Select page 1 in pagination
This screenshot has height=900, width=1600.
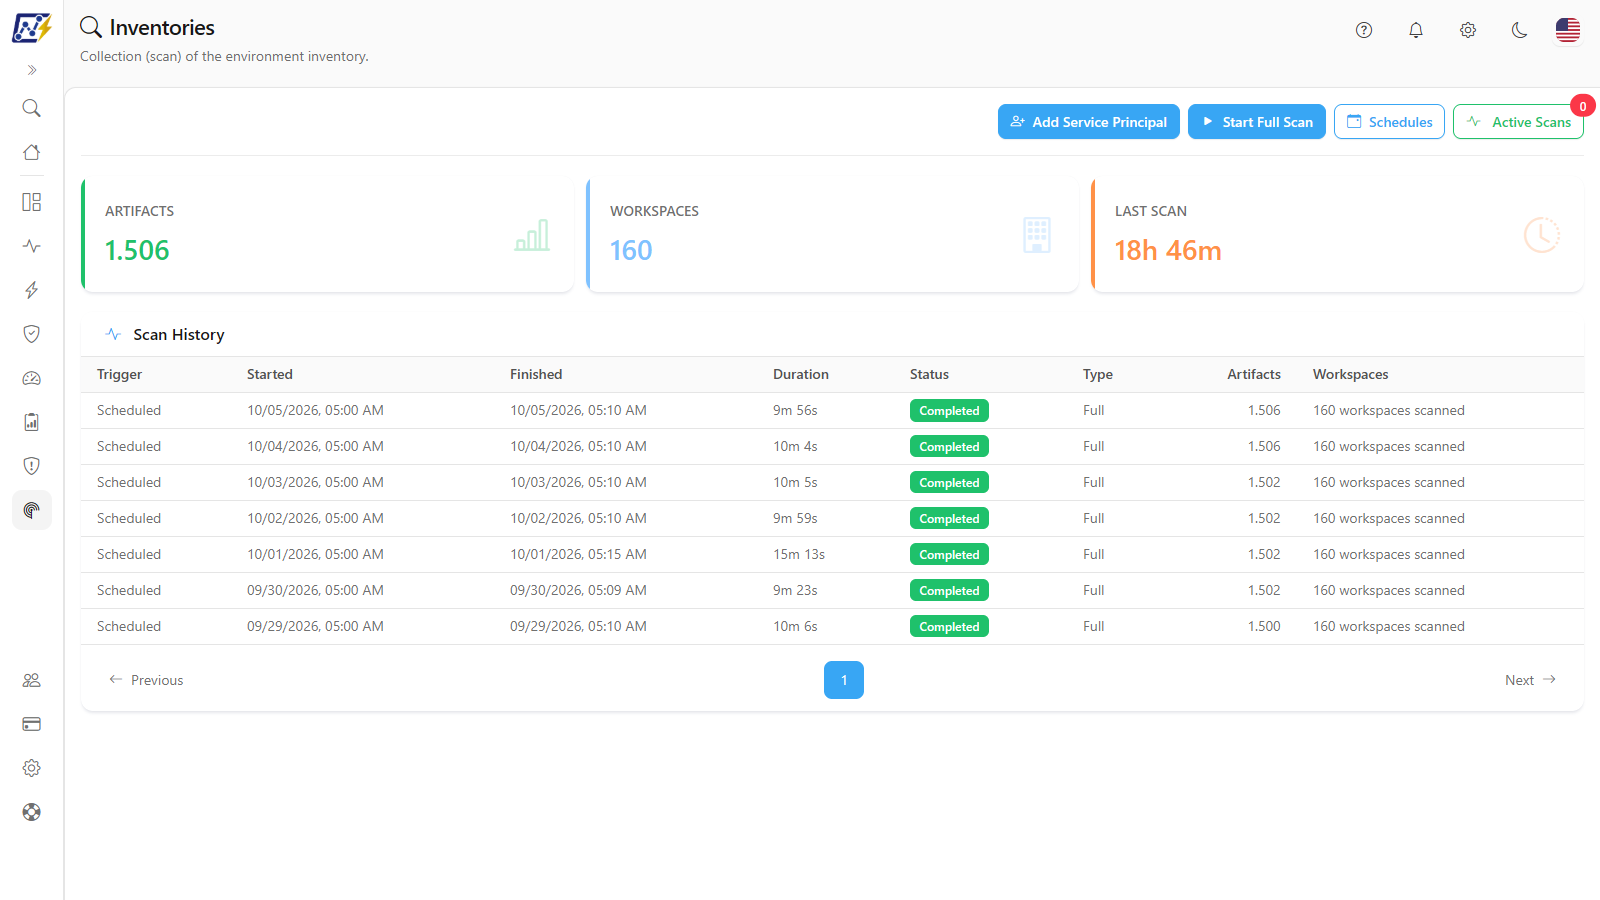[844, 680]
